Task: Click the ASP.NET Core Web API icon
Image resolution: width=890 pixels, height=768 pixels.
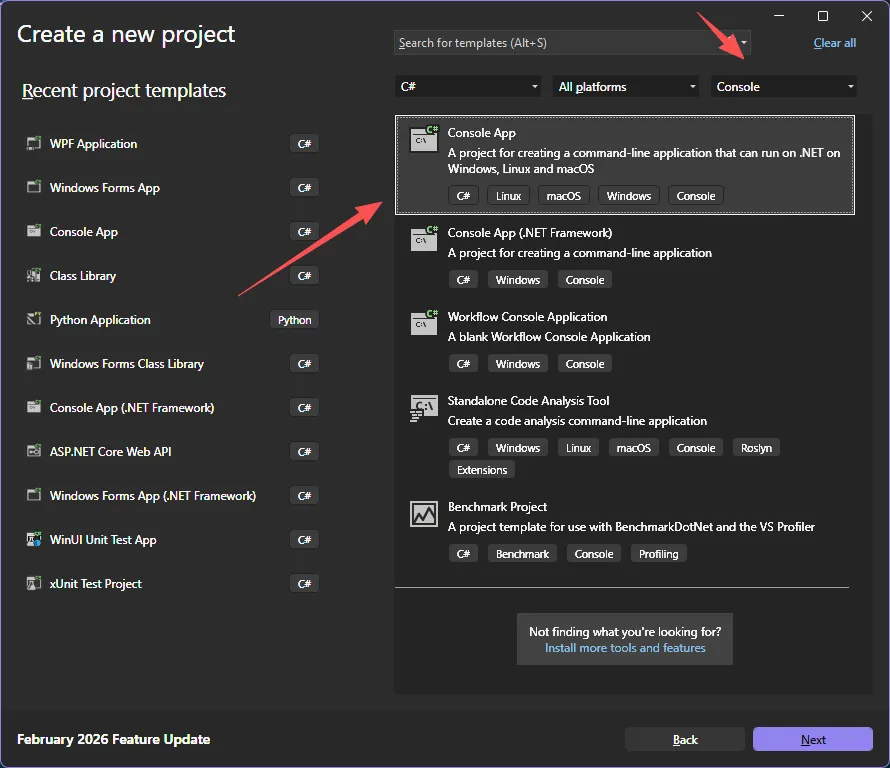Action: pyautogui.click(x=34, y=451)
